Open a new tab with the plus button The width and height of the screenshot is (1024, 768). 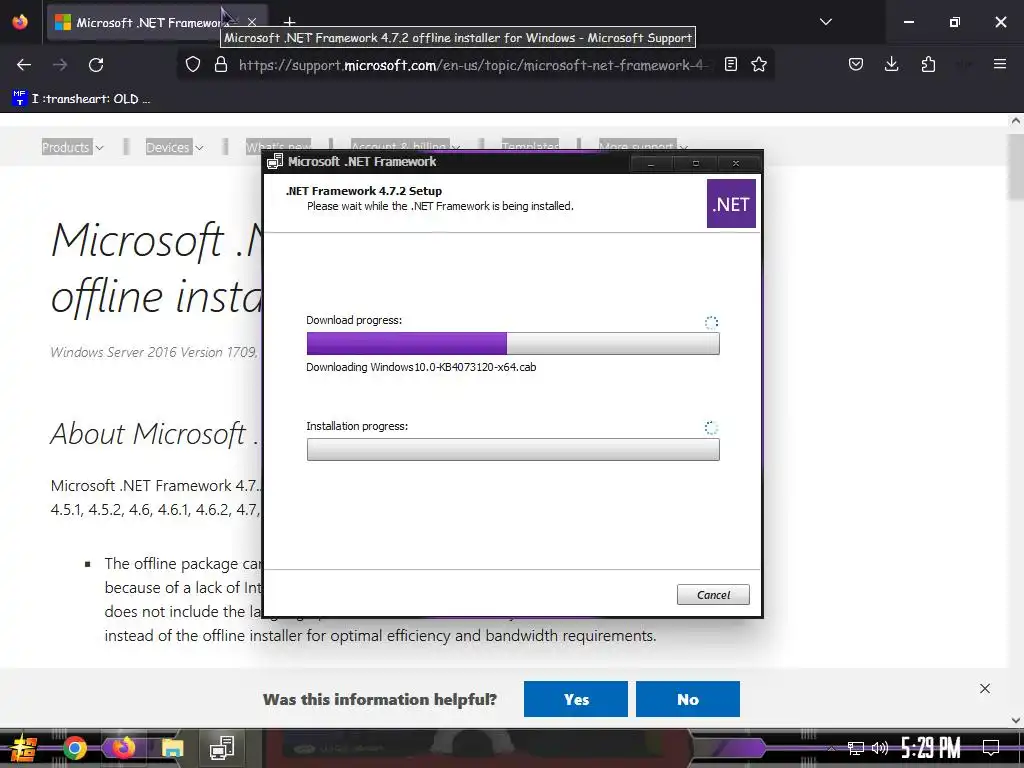tap(290, 22)
